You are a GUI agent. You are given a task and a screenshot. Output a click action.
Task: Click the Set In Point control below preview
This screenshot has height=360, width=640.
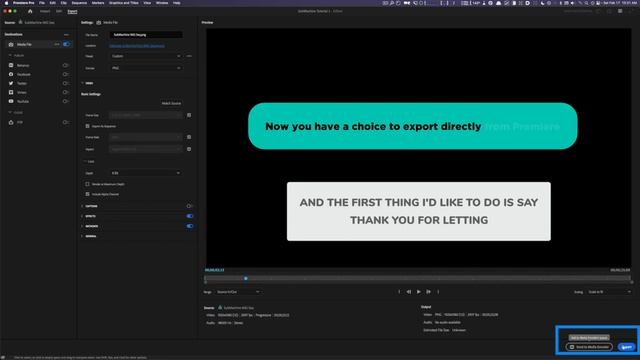[399, 292]
